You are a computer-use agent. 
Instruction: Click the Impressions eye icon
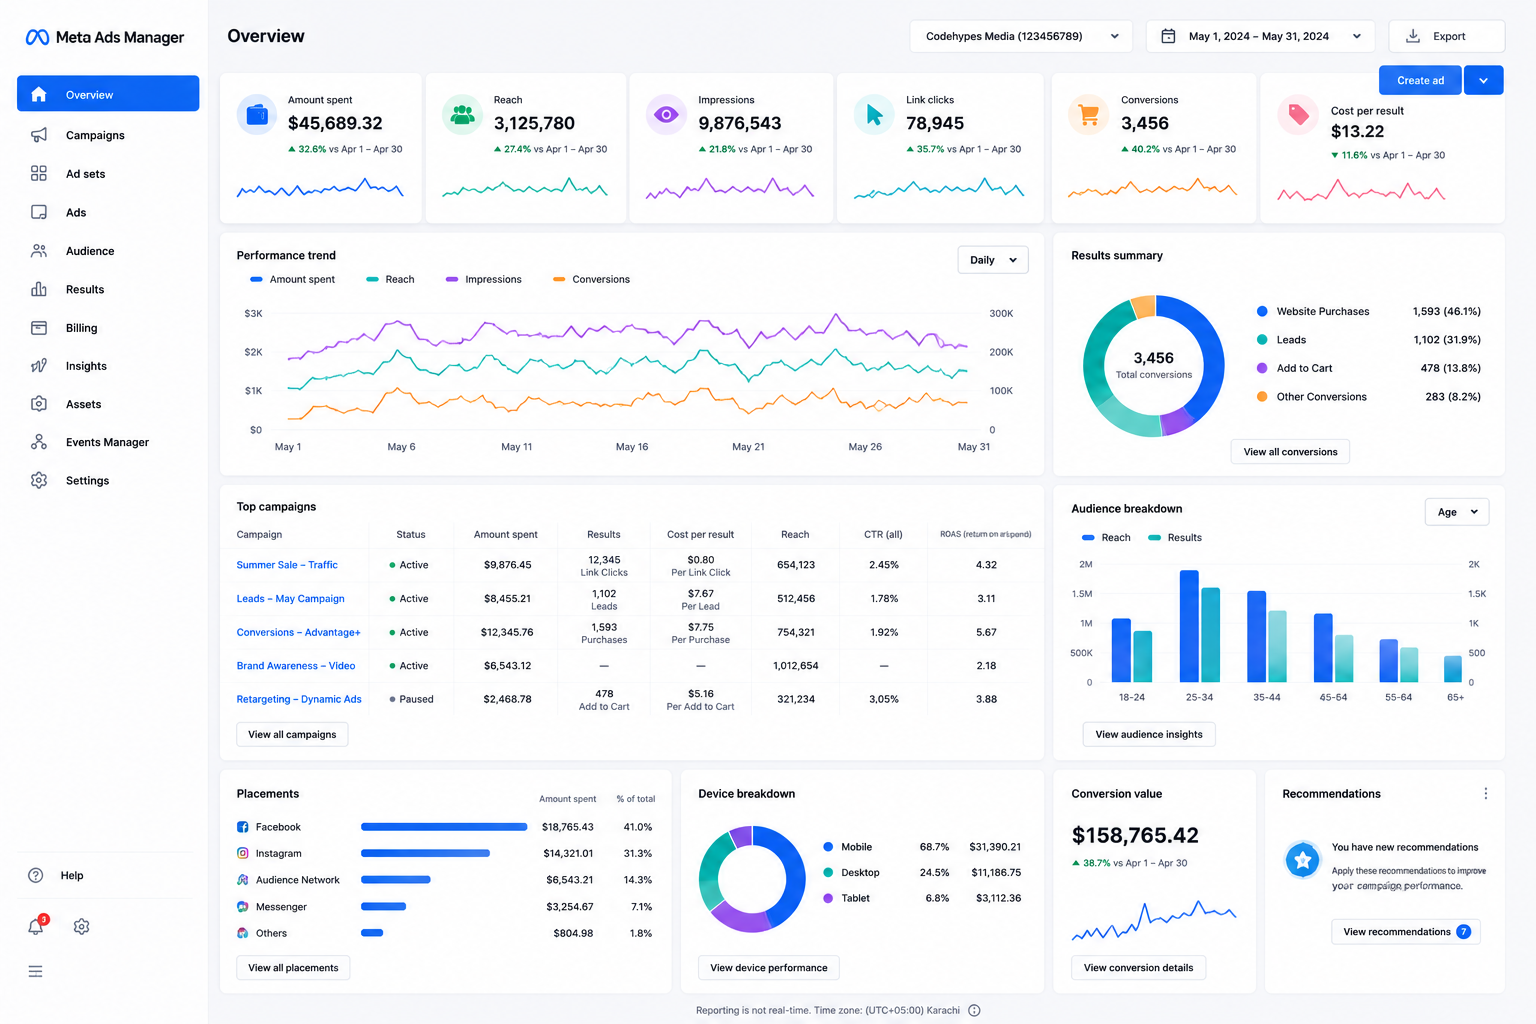666,115
